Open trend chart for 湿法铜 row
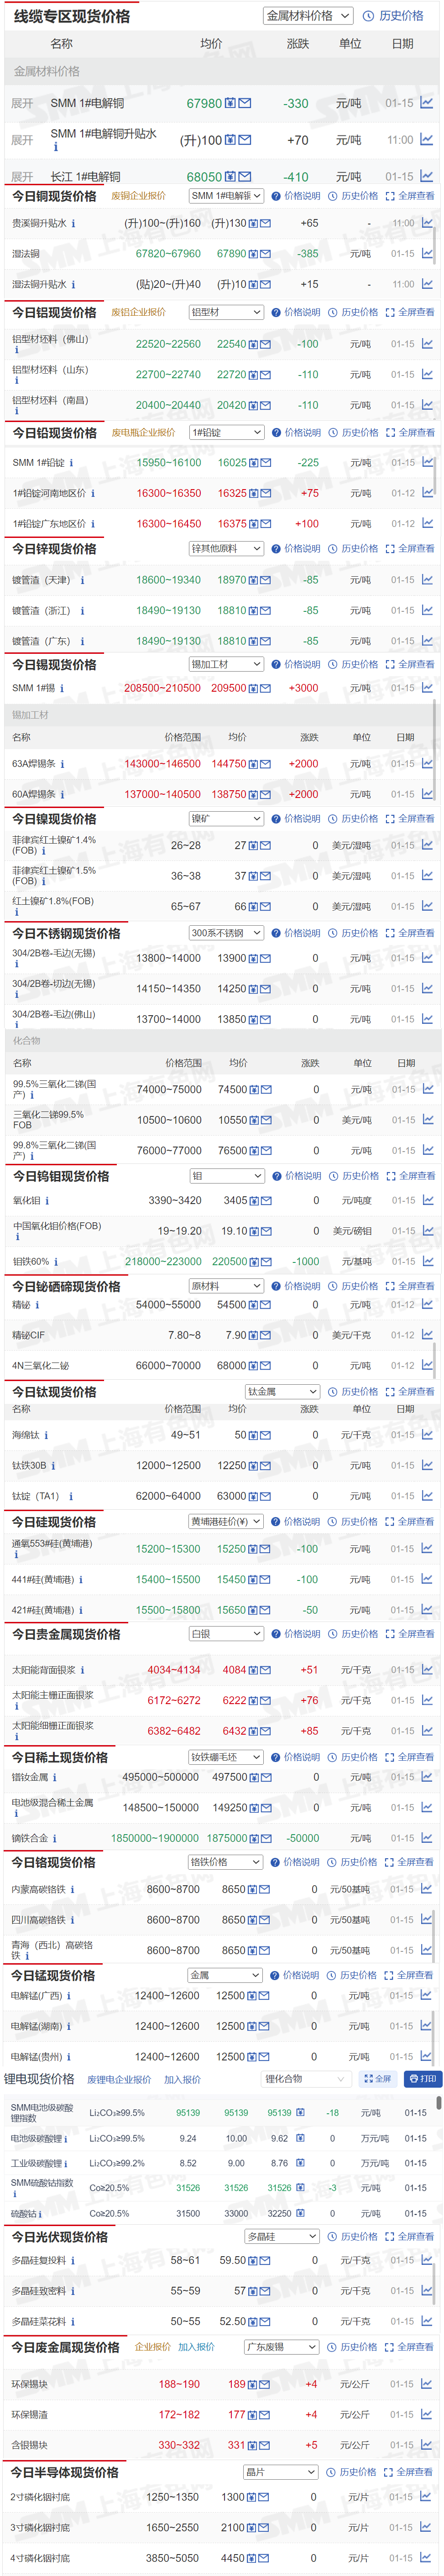444x2576 pixels. coord(427,253)
